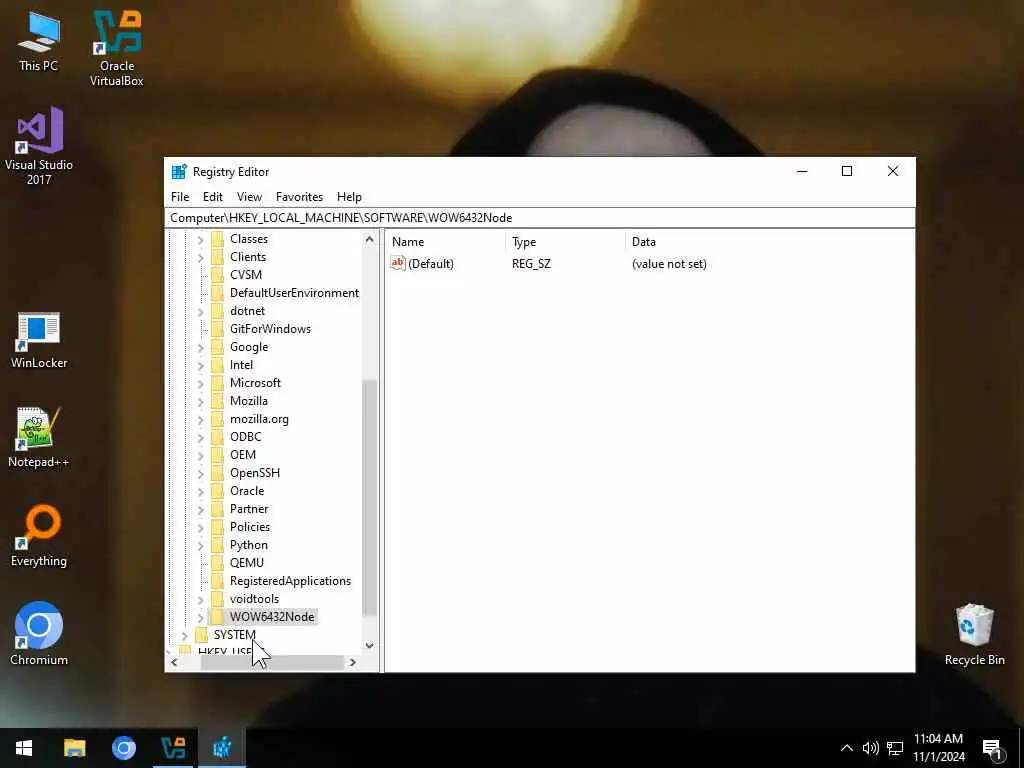Click the Google key folder icon
Viewport: 1024px width, 768px height.
tap(218, 347)
